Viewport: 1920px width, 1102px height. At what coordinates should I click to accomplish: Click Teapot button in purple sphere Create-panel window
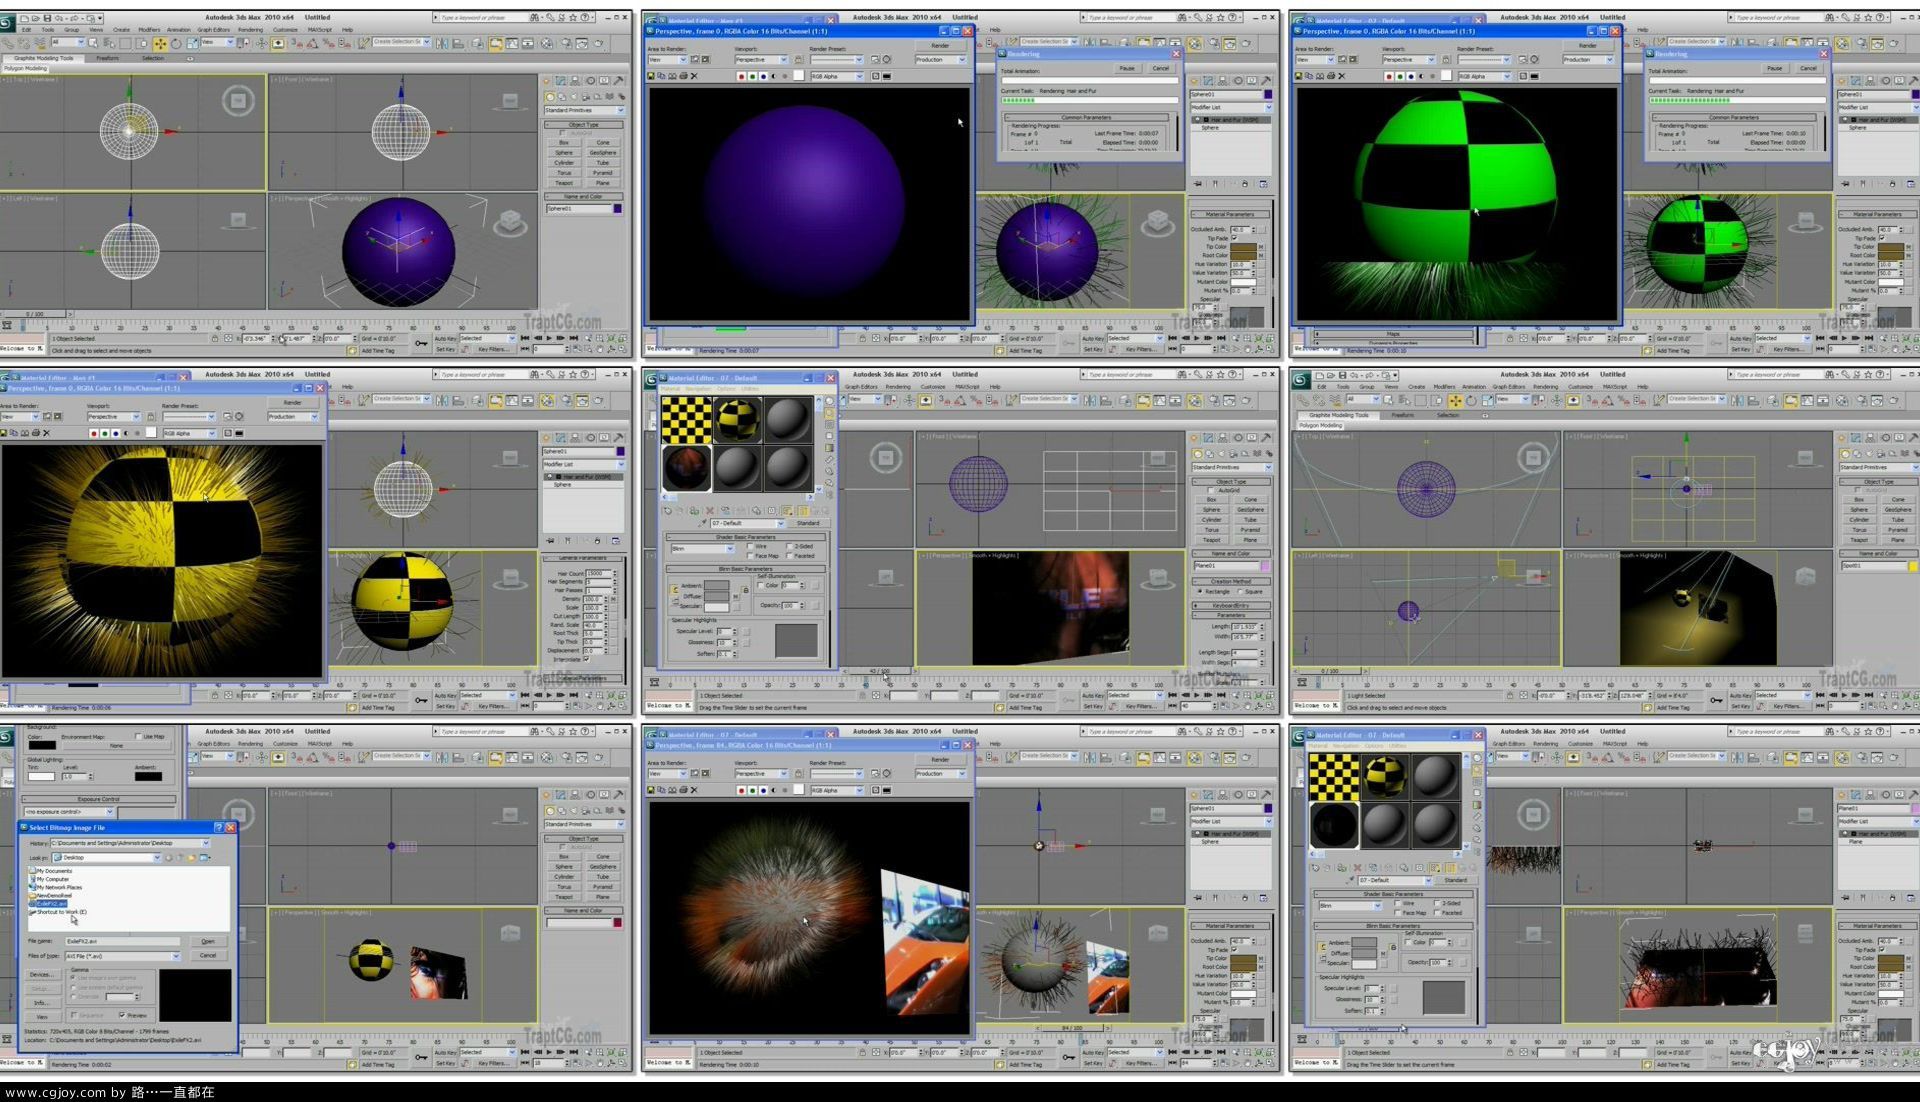[x=564, y=183]
